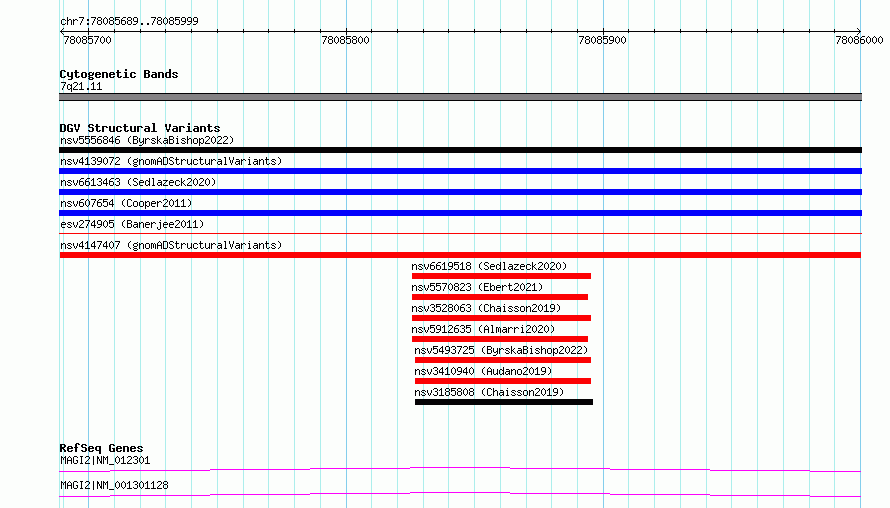Click the blue nsv4139072 variant bar
890x508 pixels.
460,171
